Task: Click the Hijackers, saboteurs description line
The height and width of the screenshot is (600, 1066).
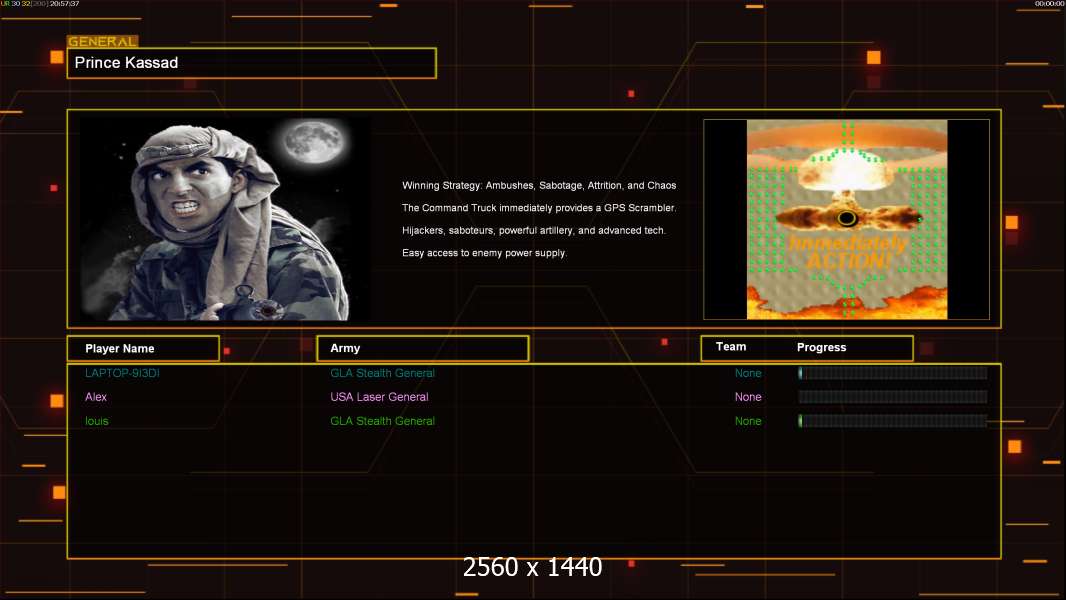Action: [x=534, y=230]
